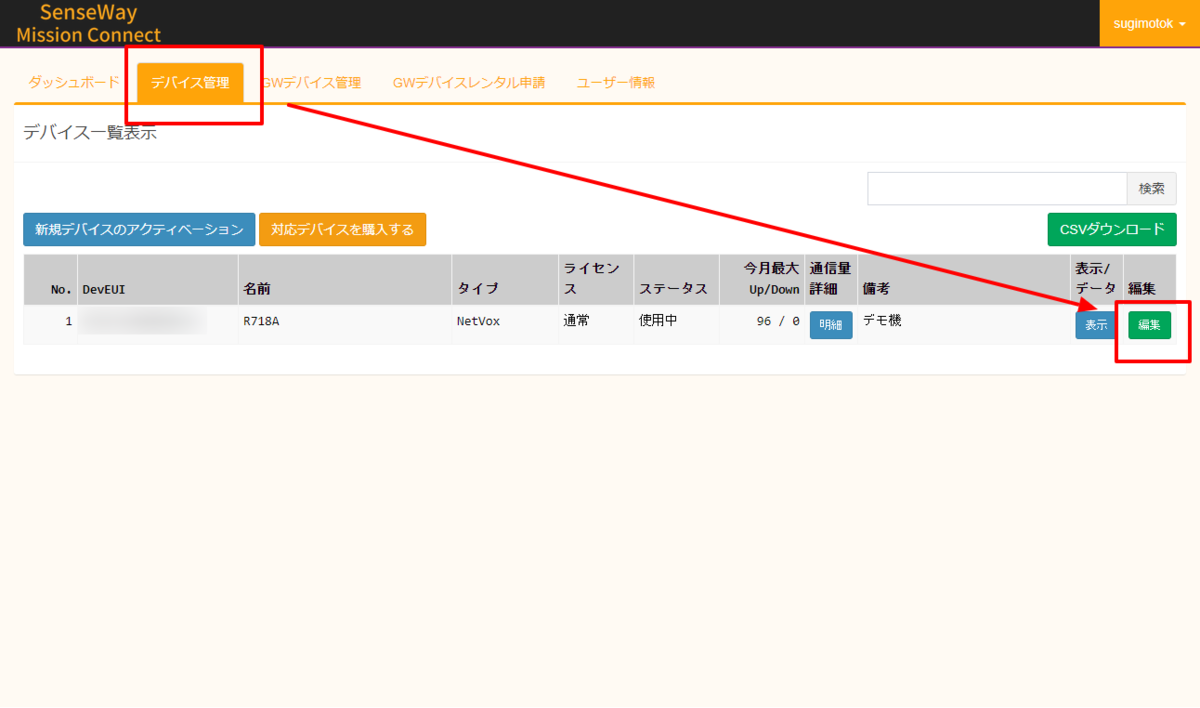Click the 検索 search button
1200x708 pixels.
(x=1152, y=189)
